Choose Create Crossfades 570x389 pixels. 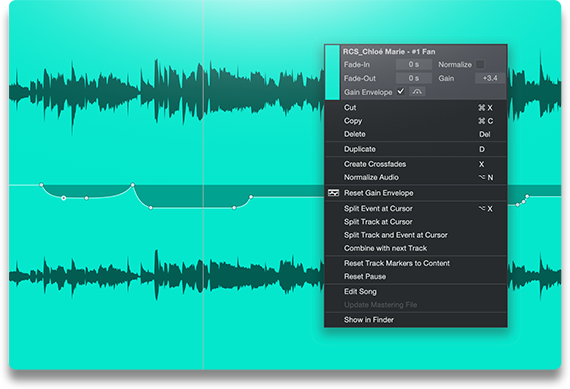[x=416, y=164]
